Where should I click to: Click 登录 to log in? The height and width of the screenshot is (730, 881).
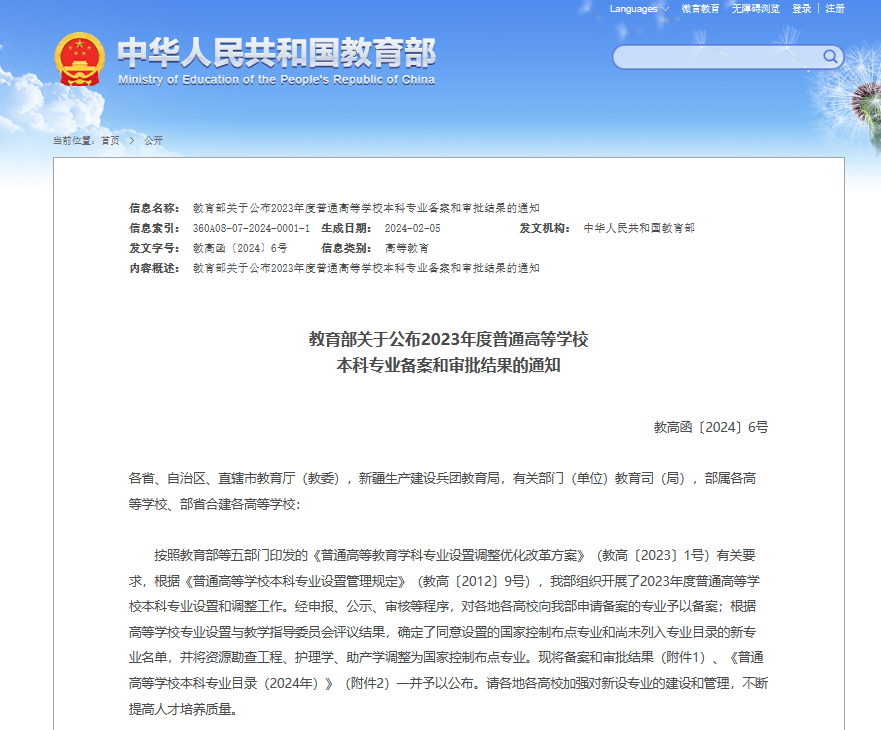tap(800, 10)
